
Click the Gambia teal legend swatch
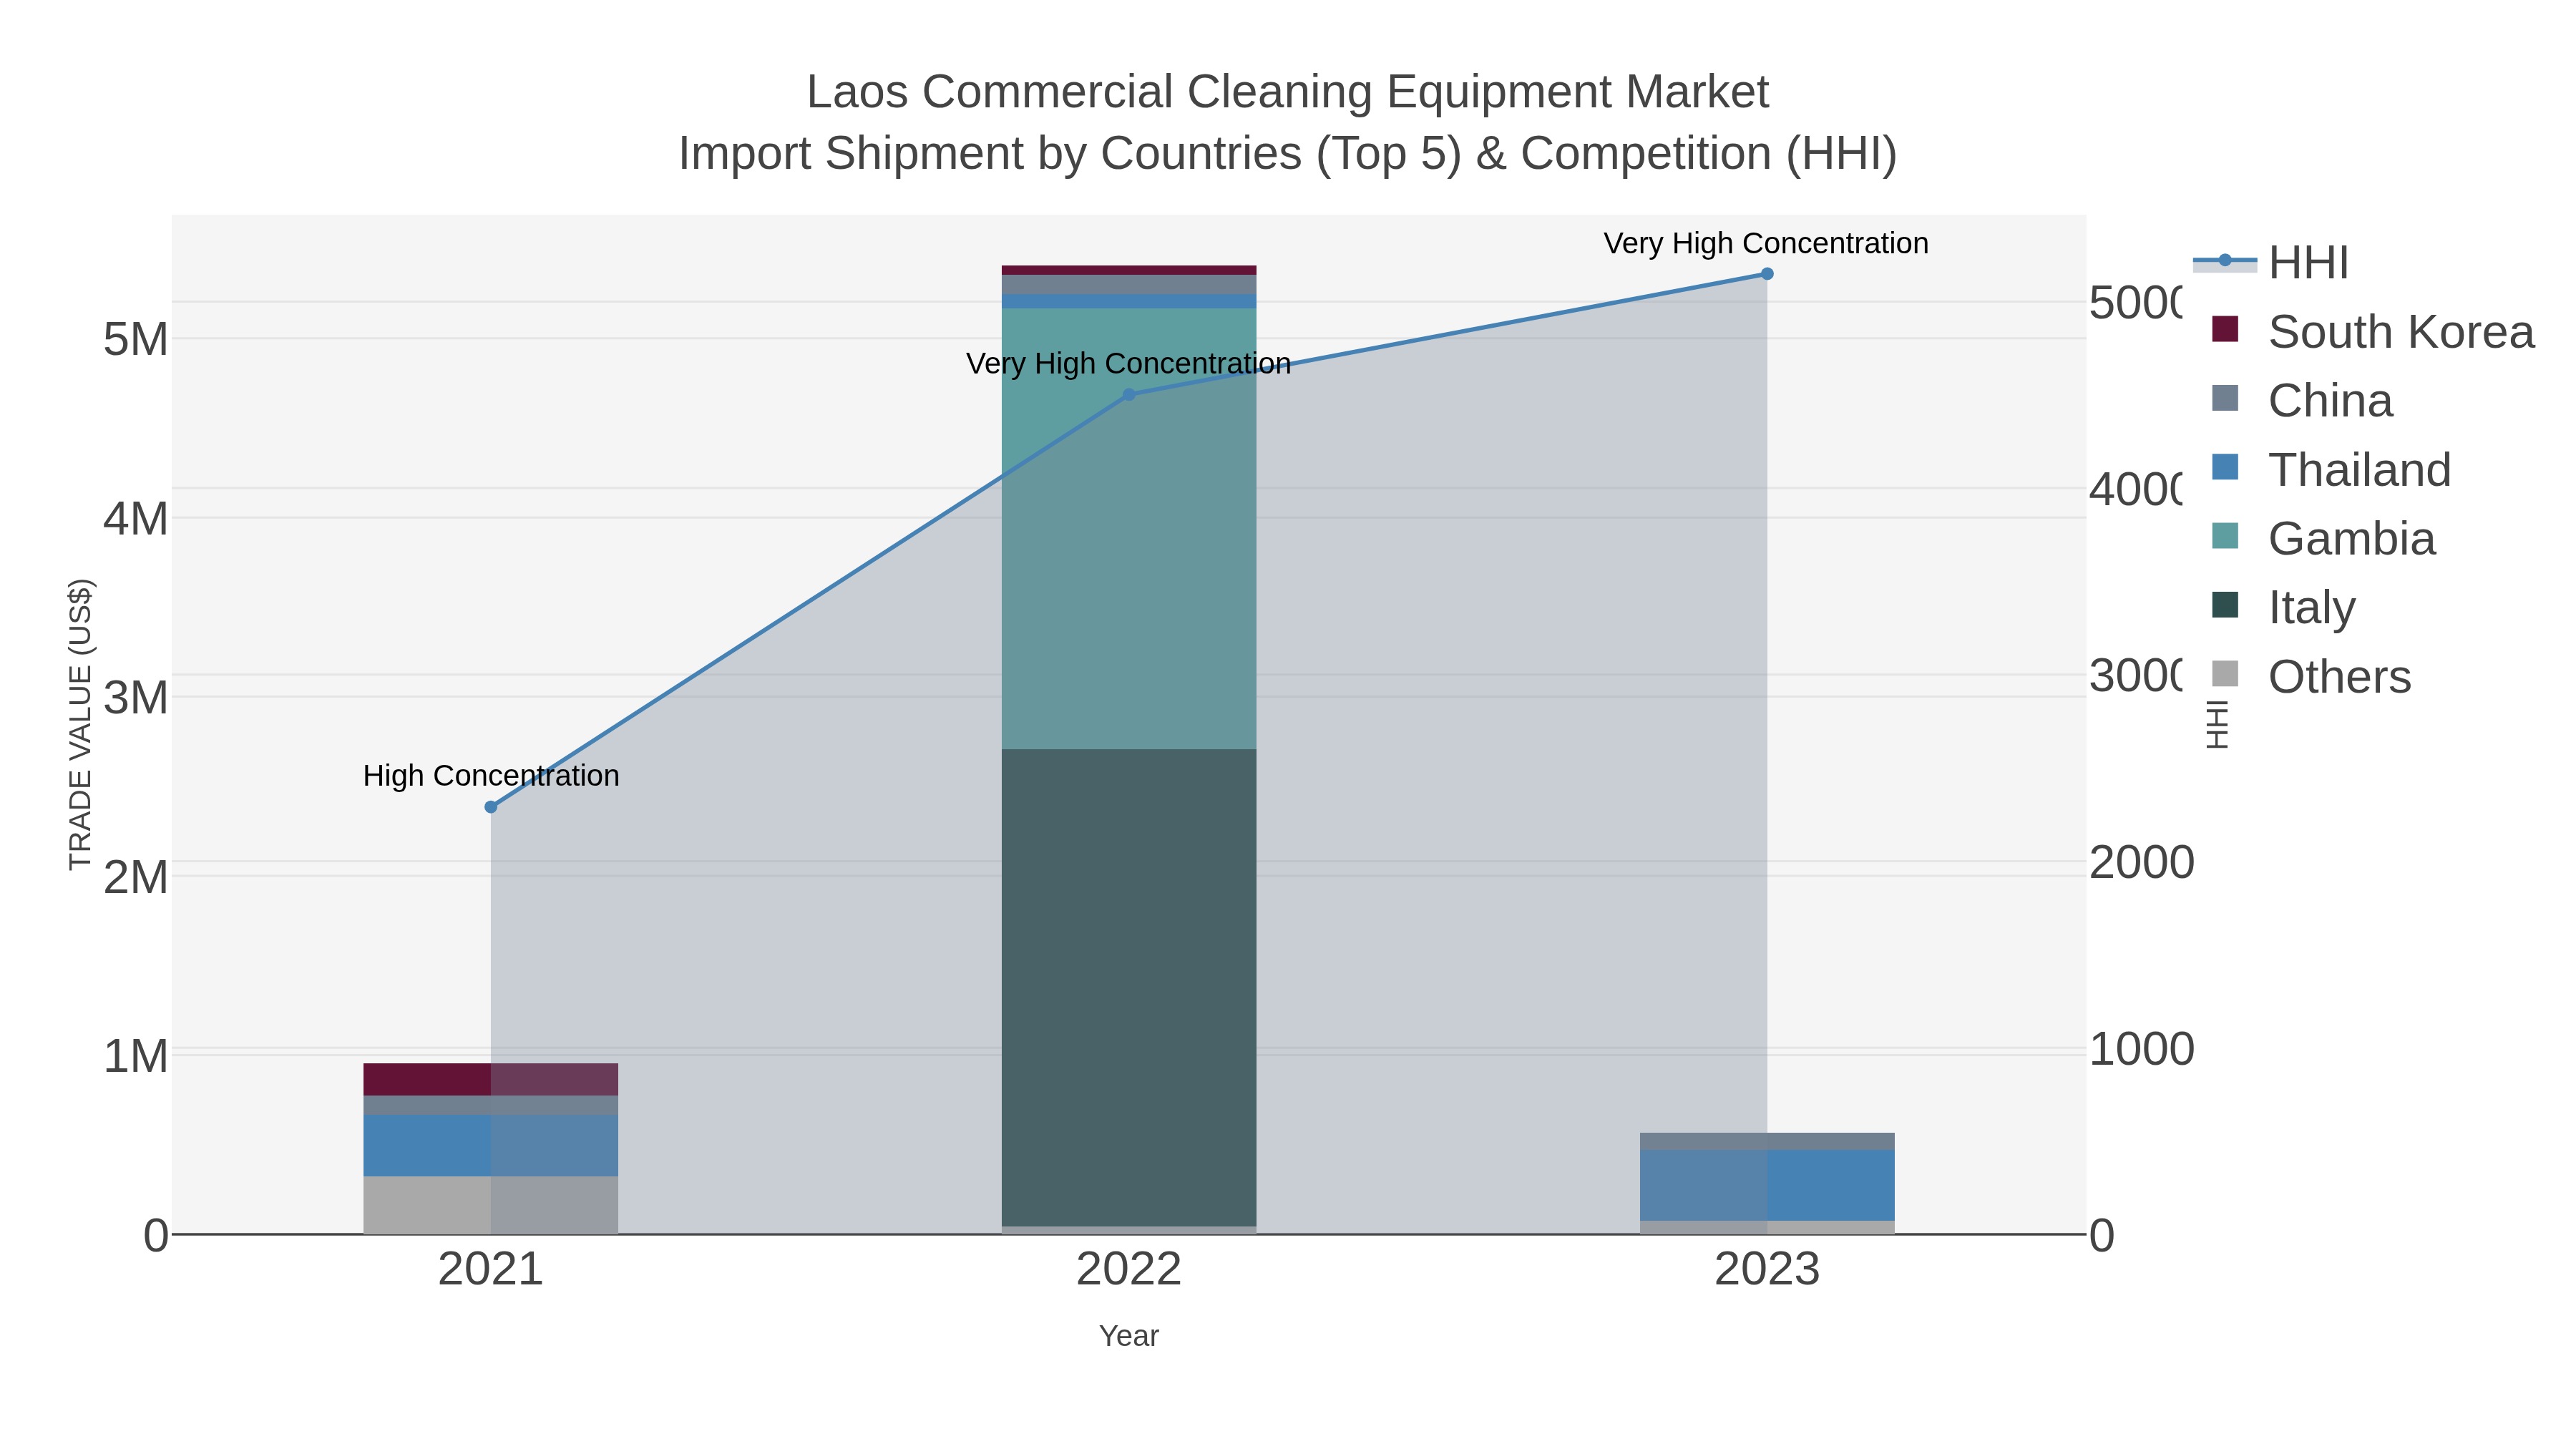coord(2225,536)
